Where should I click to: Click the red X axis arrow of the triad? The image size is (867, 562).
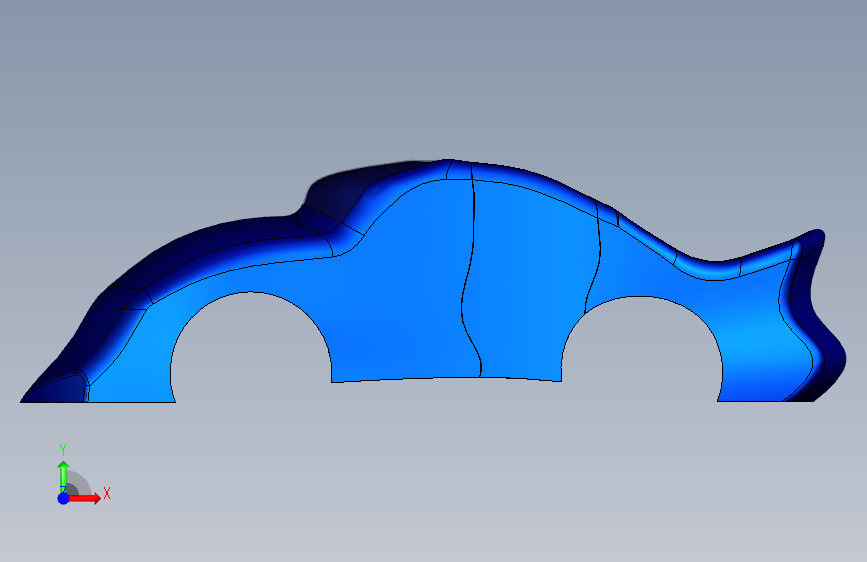pyautogui.click(x=84, y=498)
